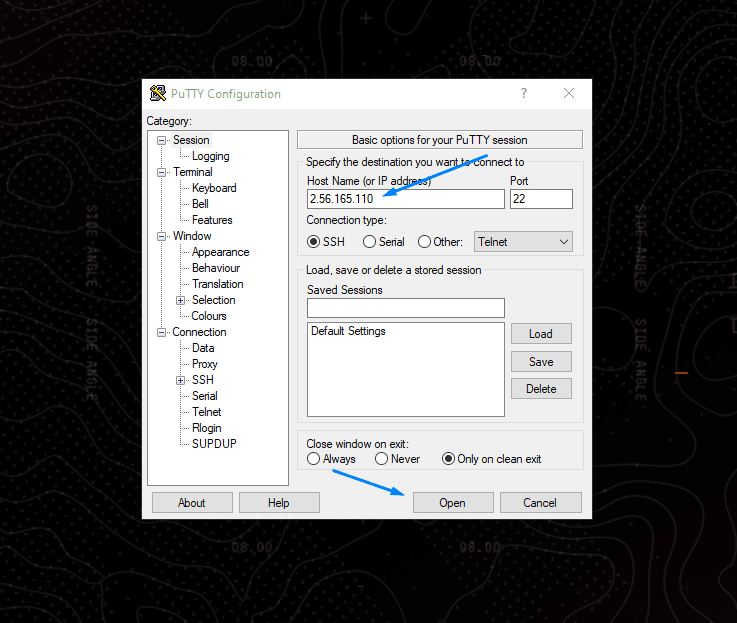
Task: Collapse the Terminal tree node
Action: [162, 172]
